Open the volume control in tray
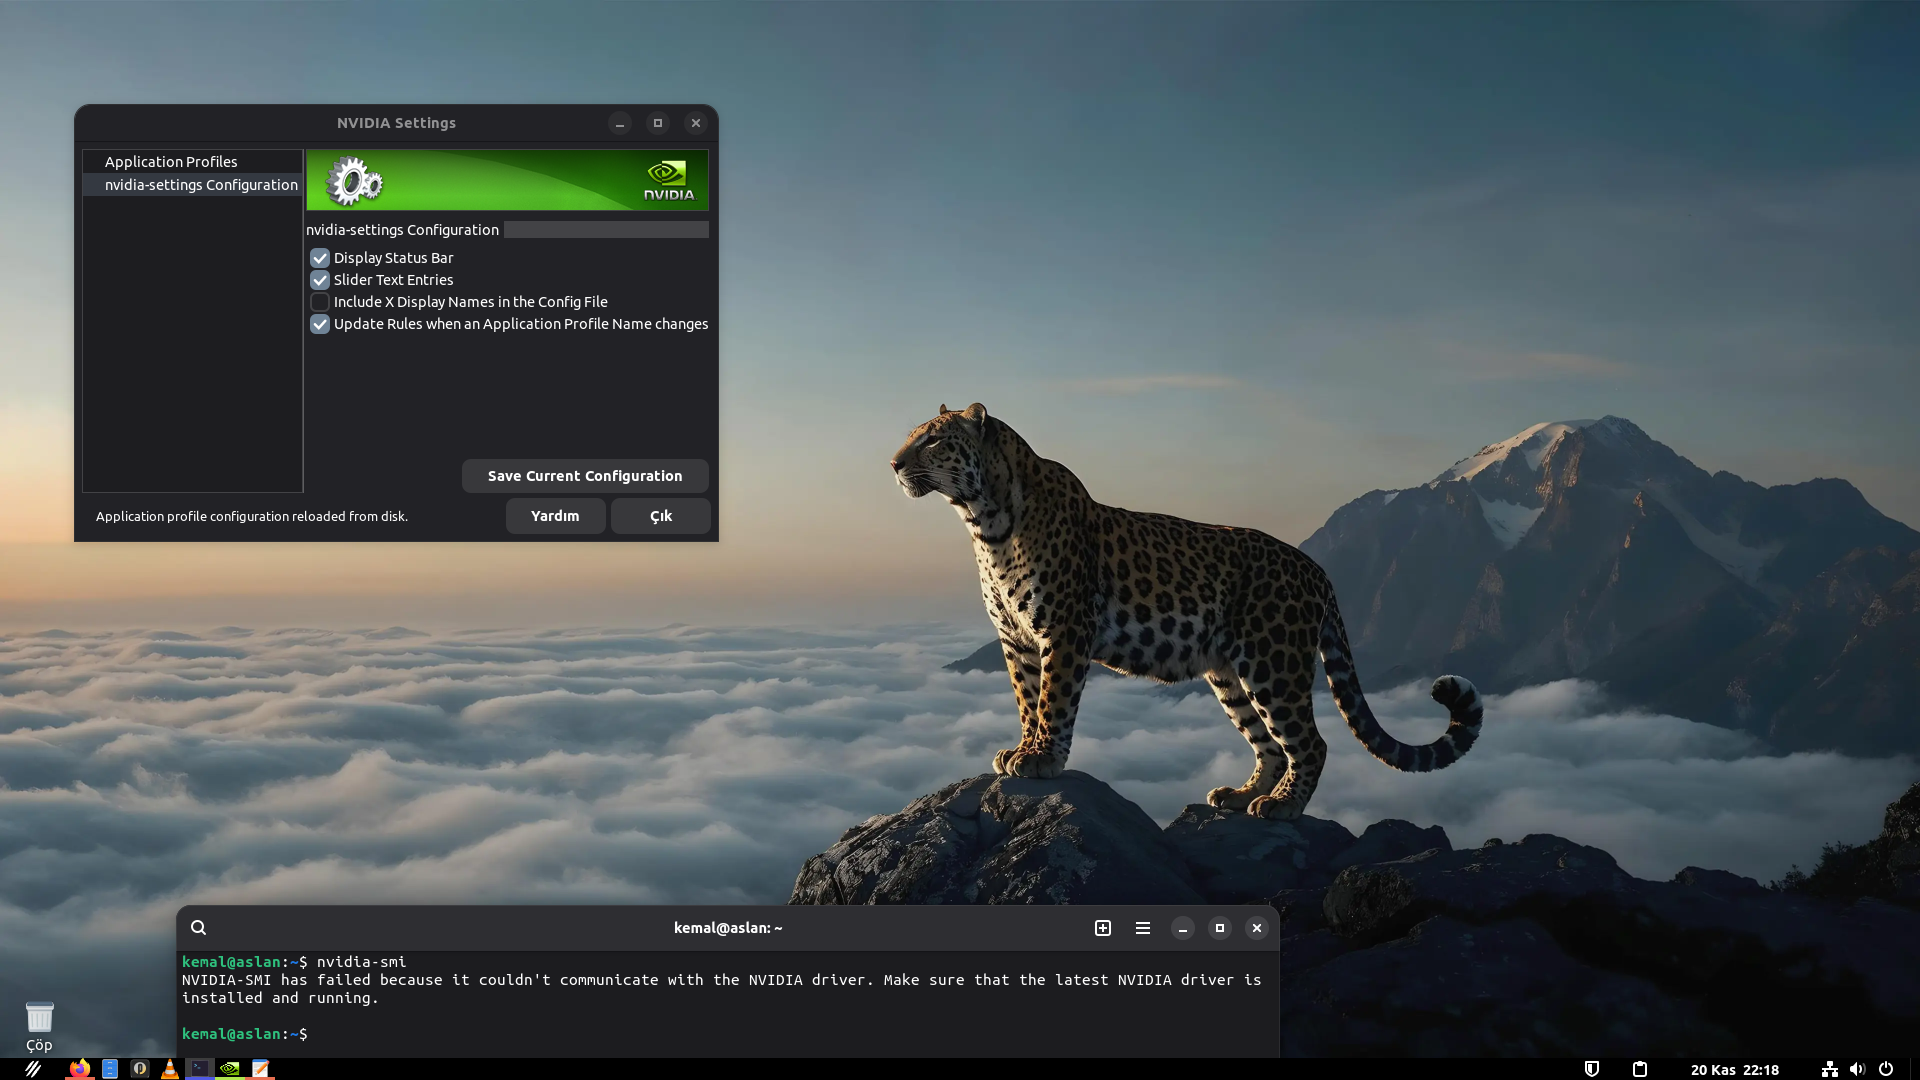The height and width of the screenshot is (1080, 1920). pyautogui.click(x=1857, y=1069)
